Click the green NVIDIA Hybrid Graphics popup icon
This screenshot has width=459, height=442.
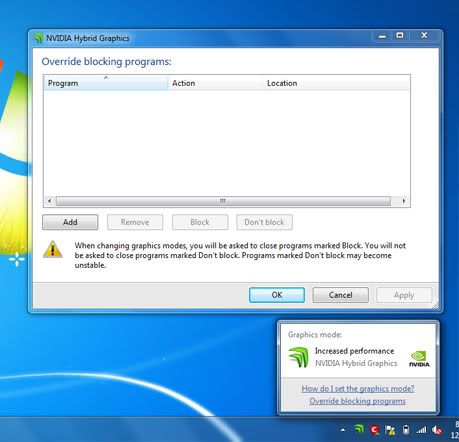click(299, 357)
